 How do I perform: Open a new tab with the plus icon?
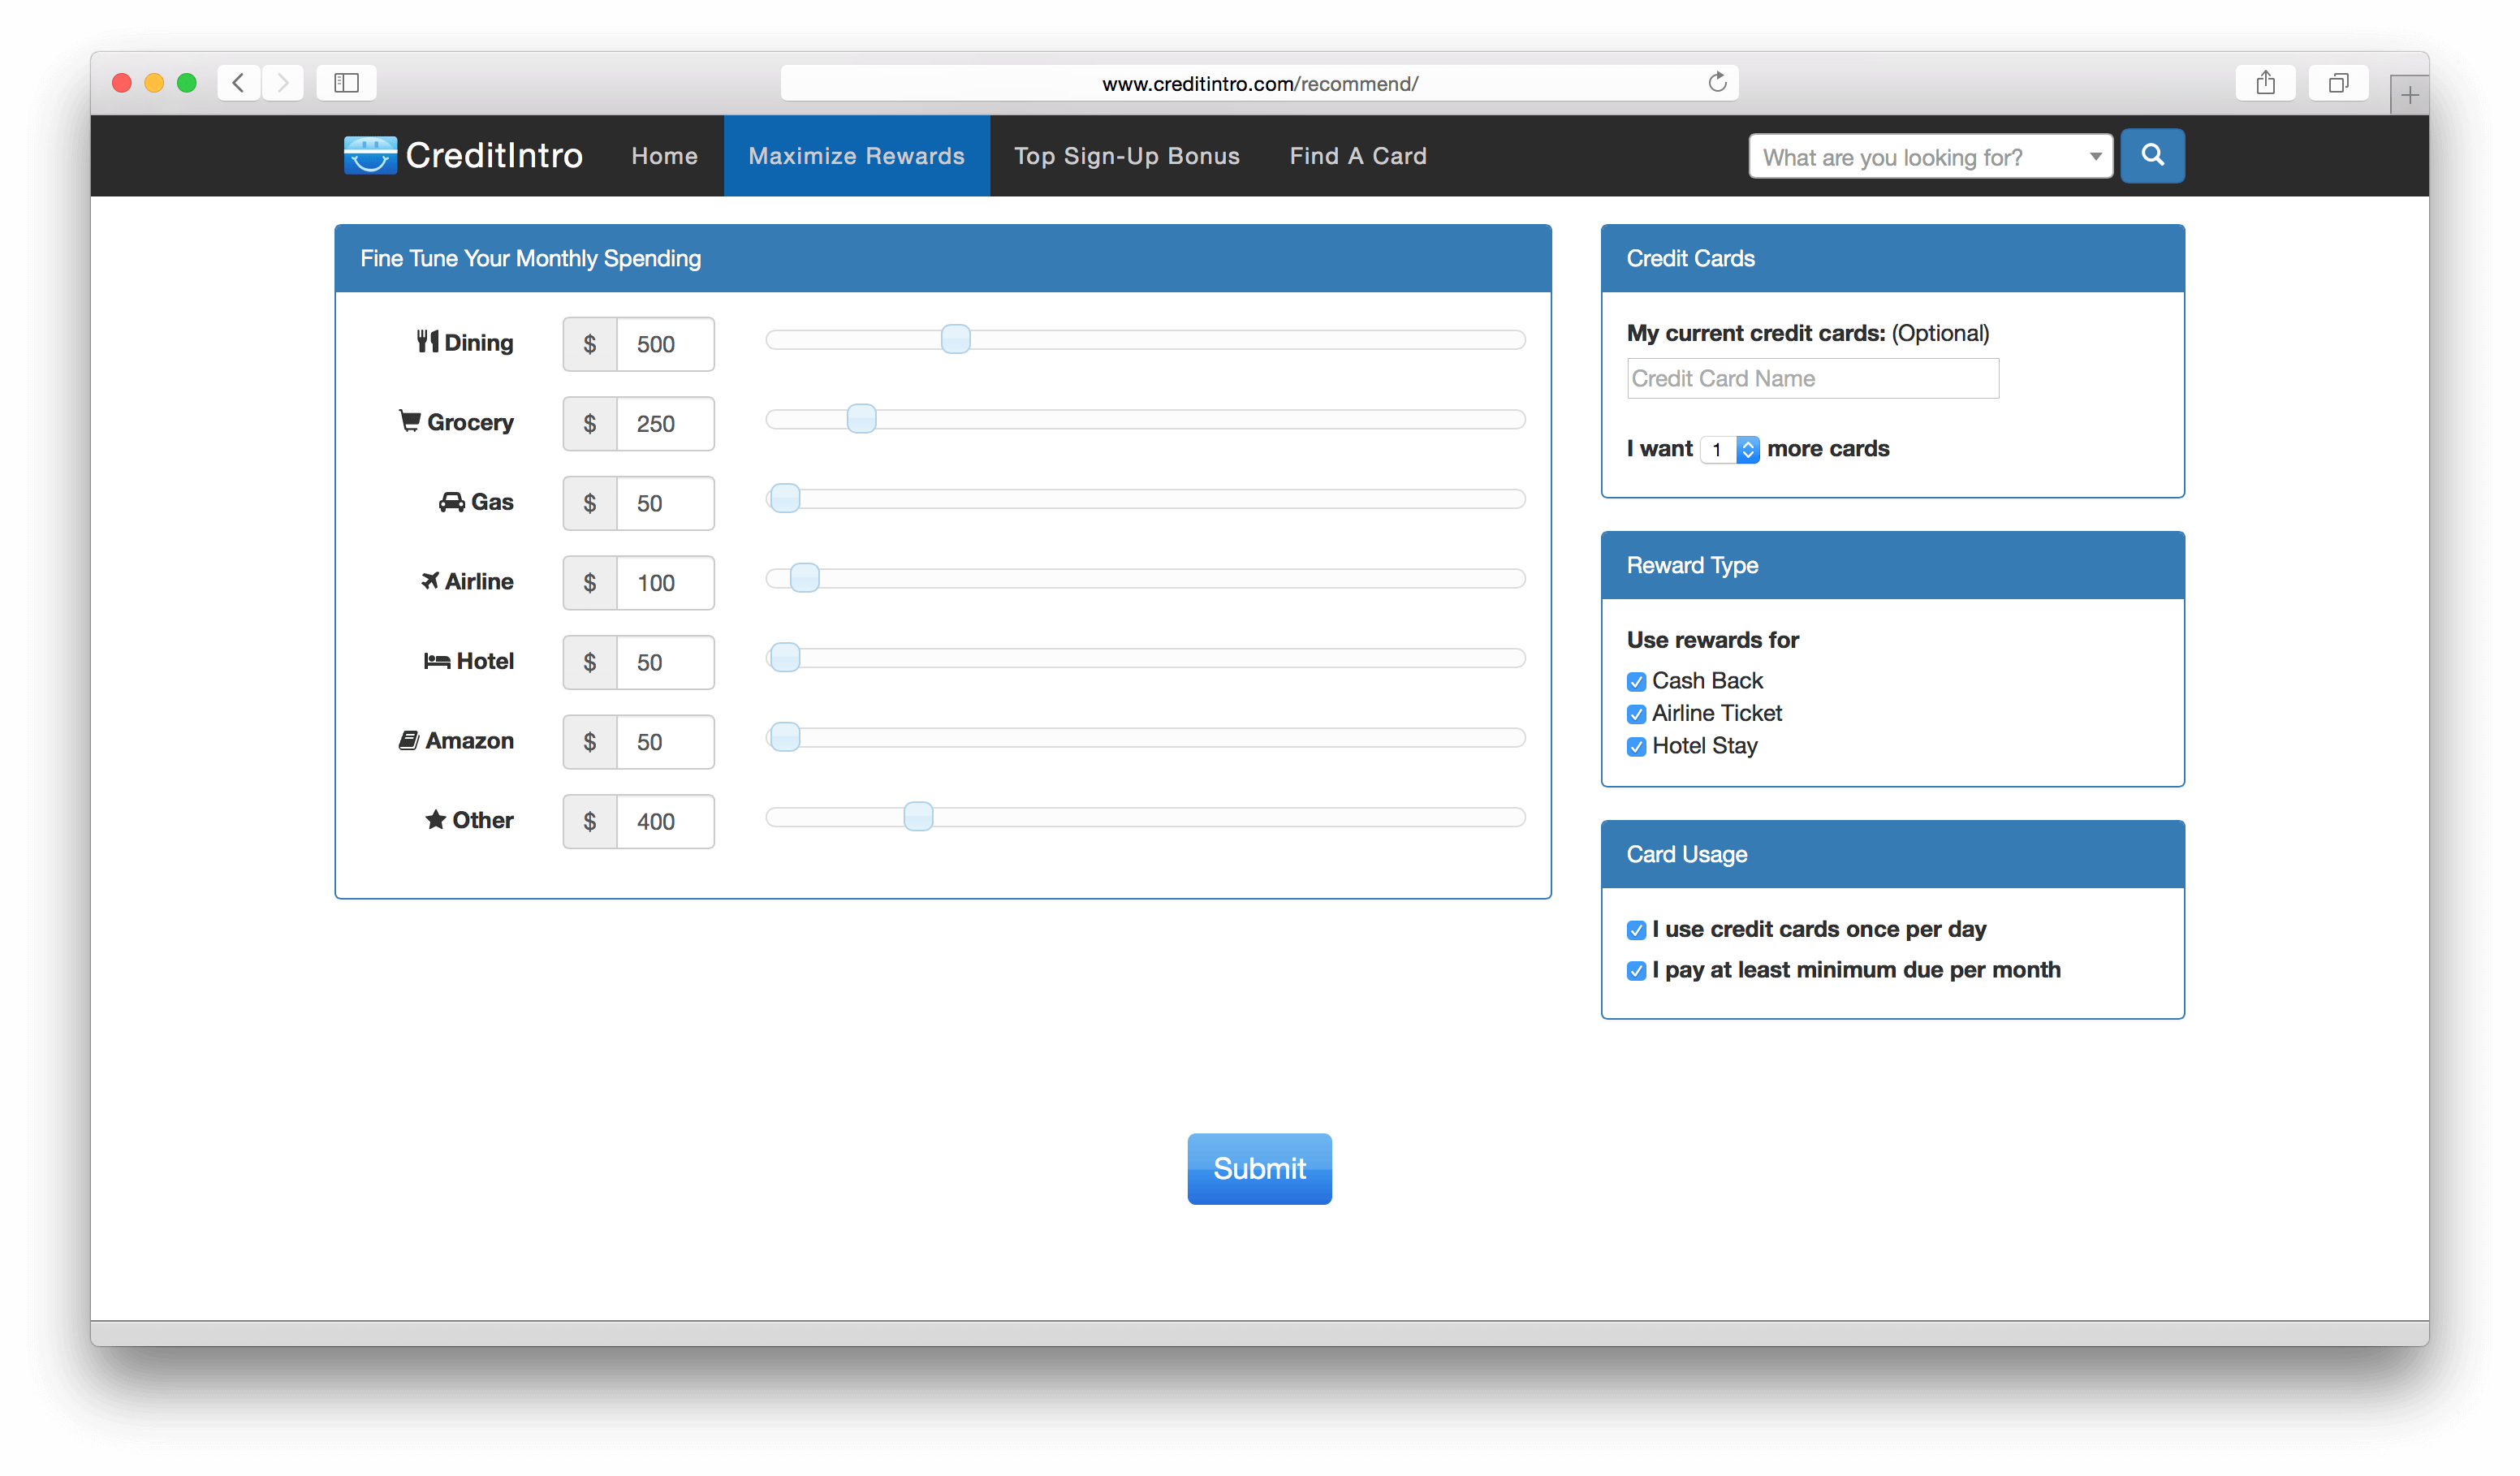2410,95
